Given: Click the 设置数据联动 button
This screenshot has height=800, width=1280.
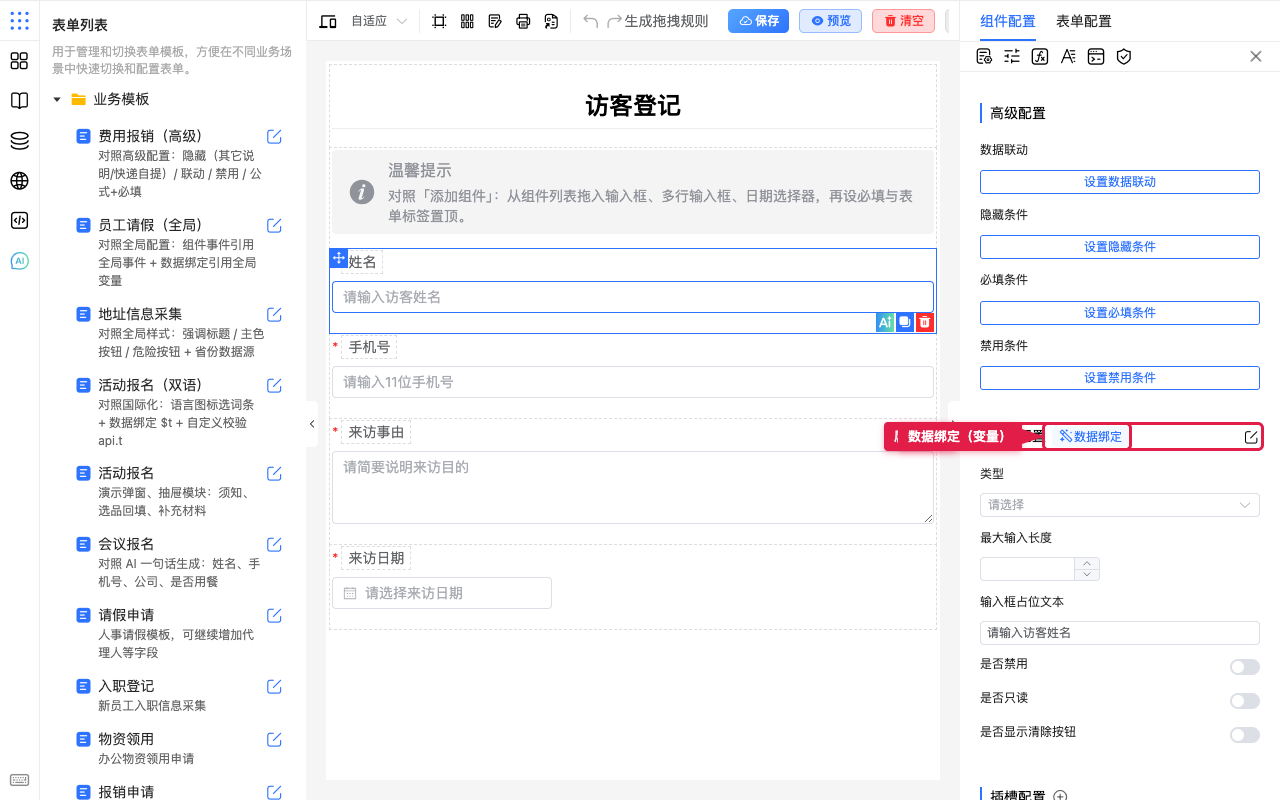Looking at the screenshot, I should point(1120,182).
